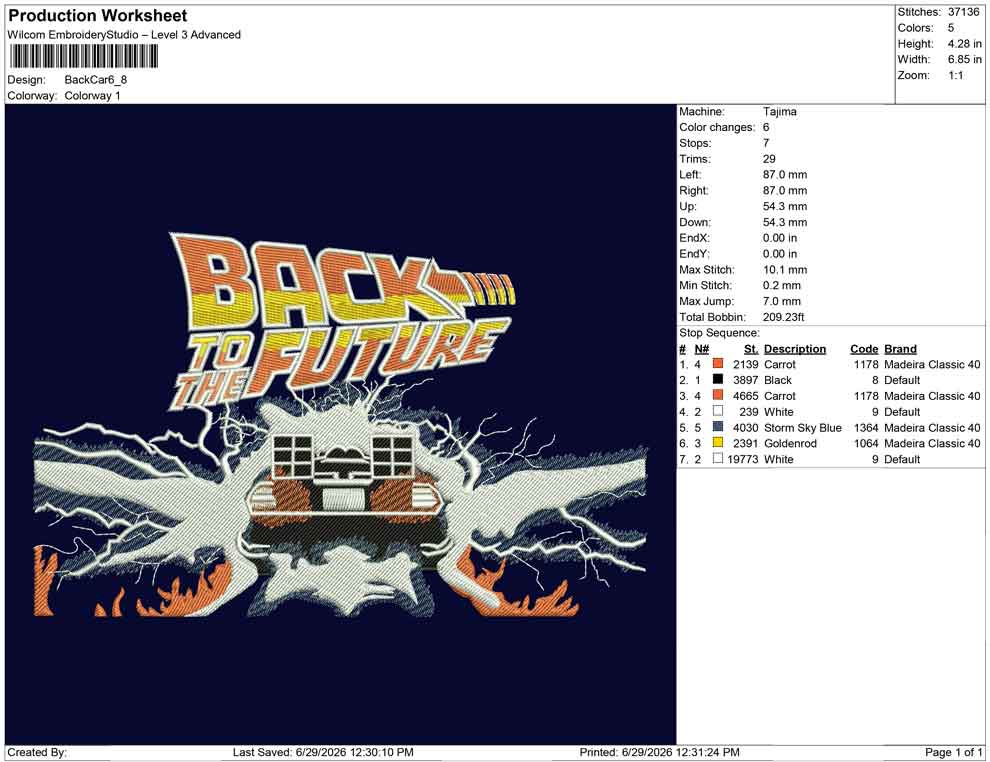Click 'Default' brand in the Black row
990x762 pixels.
point(902,380)
